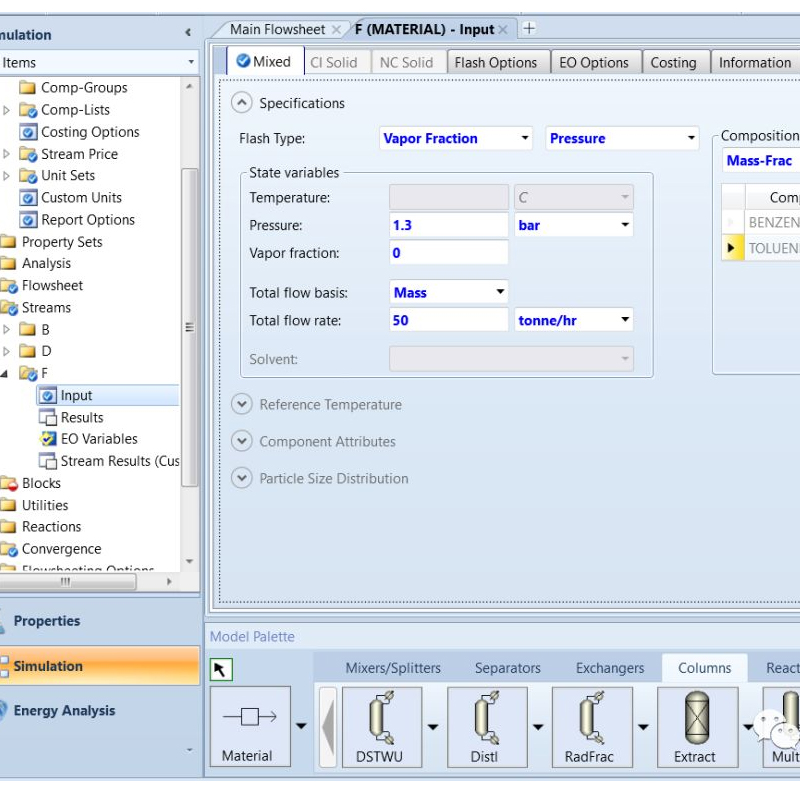Expand the Particle Size Distribution section
The height and width of the screenshot is (800, 800).
(x=241, y=478)
